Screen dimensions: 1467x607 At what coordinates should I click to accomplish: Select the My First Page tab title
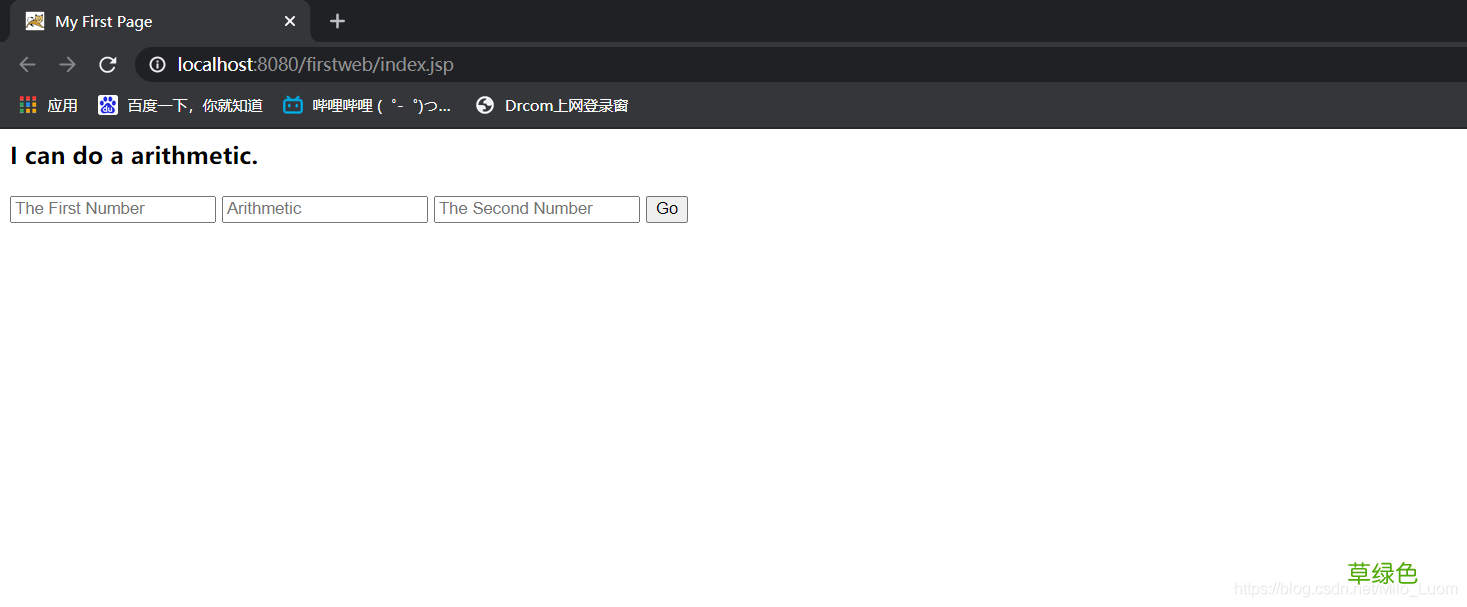coord(104,21)
